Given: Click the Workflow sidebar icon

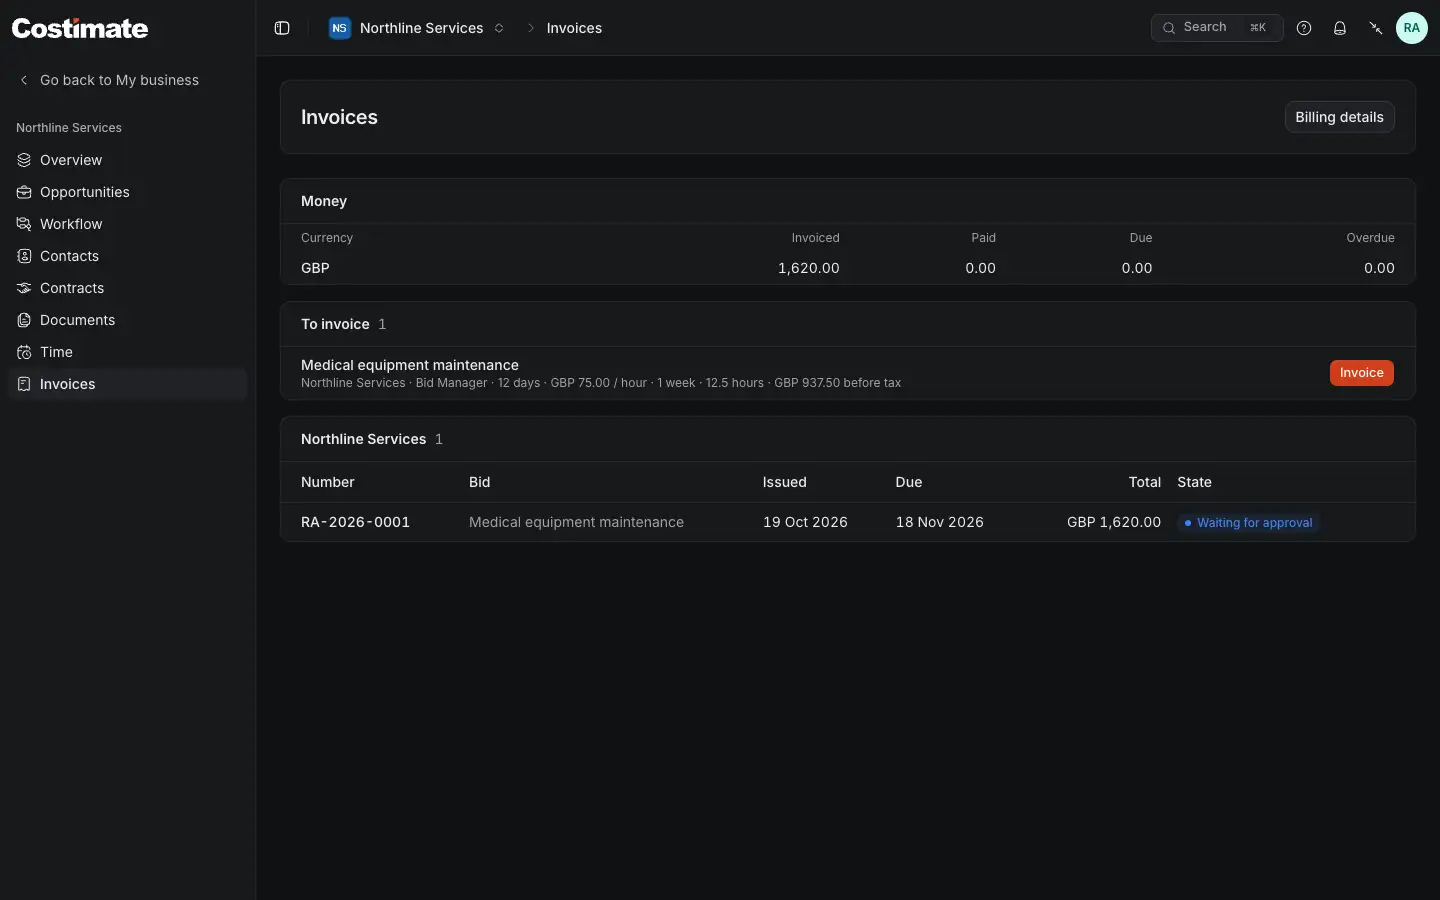Looking at the screenshot, I should 24,224.
